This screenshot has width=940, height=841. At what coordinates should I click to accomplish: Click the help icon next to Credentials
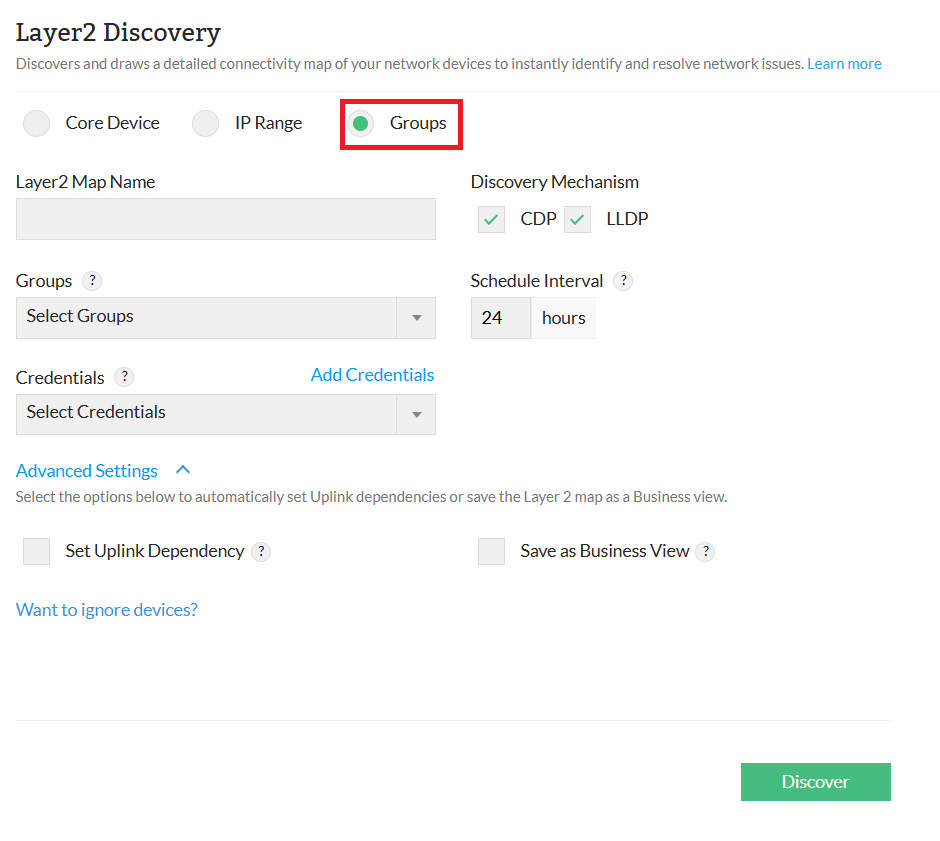124,377
